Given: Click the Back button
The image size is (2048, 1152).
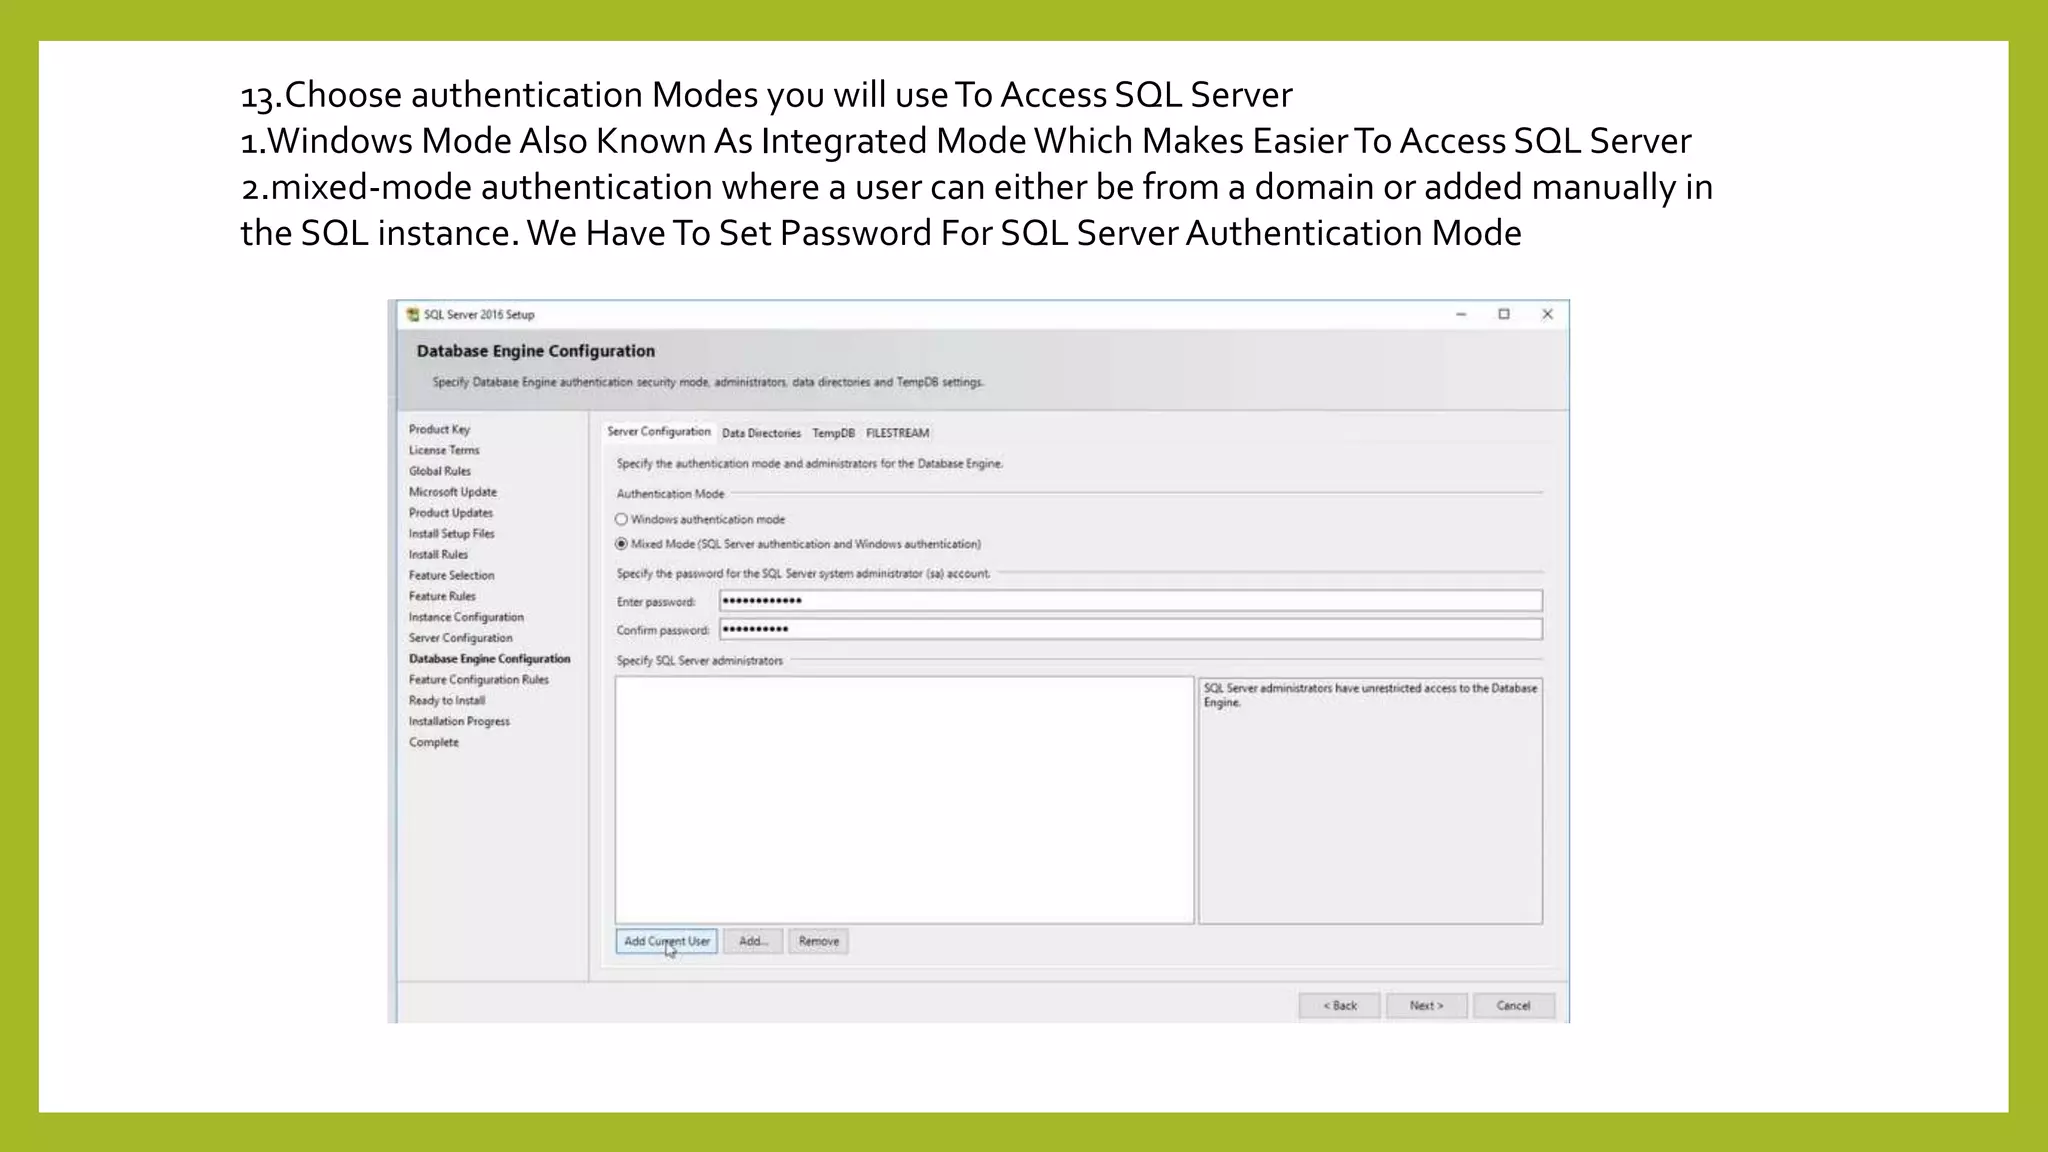Looking at the screenshot, I should click(1339, 1005).
